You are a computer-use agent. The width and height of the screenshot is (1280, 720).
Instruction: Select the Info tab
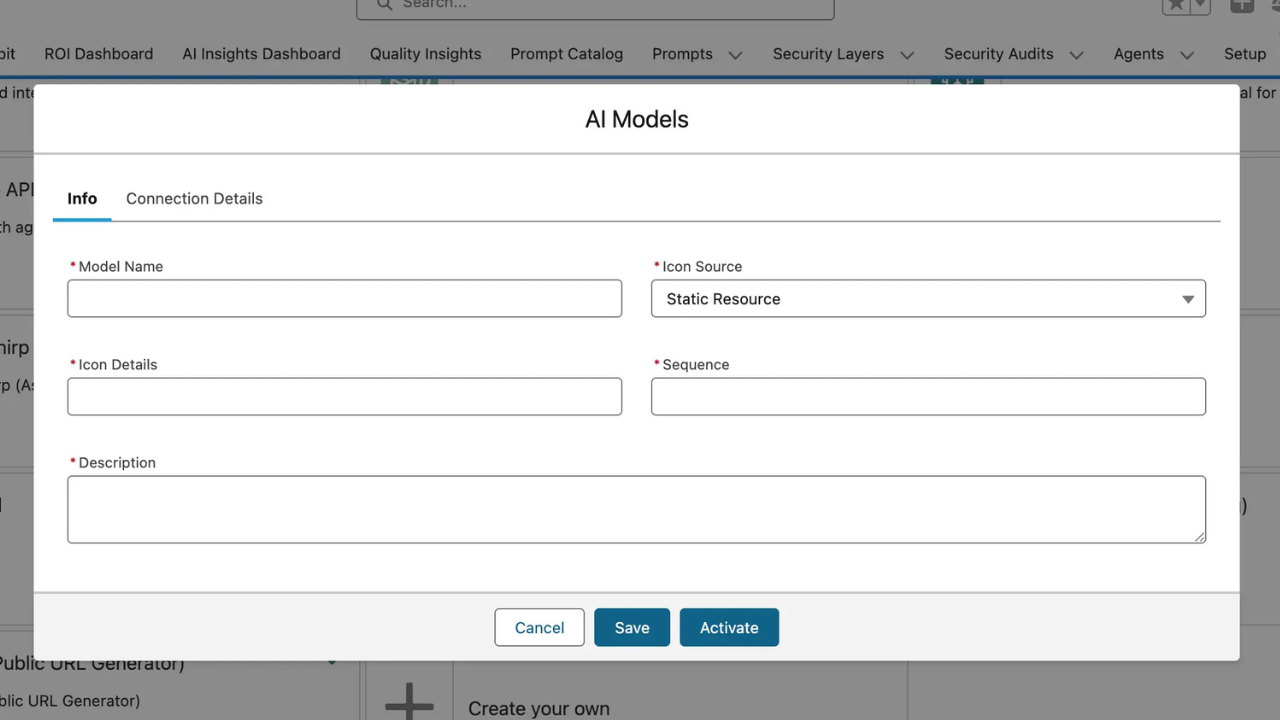(x=82, y=199)
